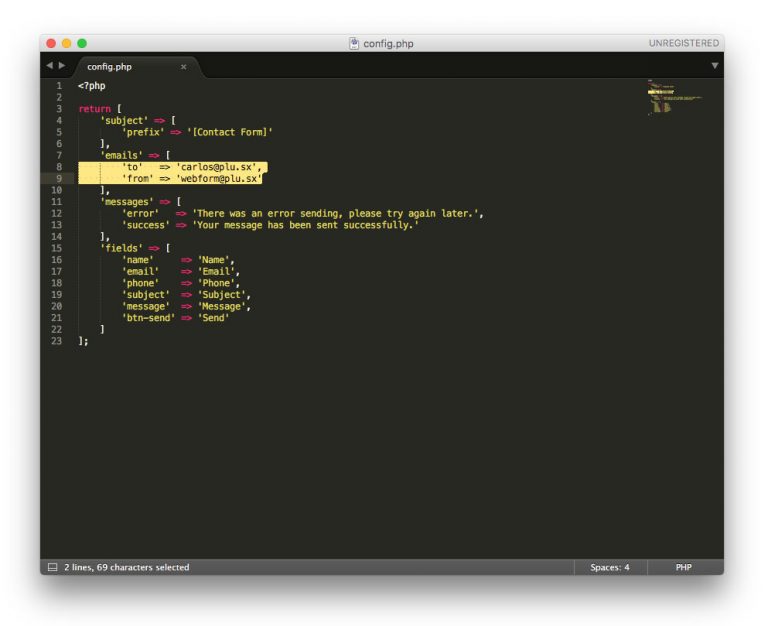Click the selection status text
The height and width of the screenshot is (626, 768).
[126, 567]
